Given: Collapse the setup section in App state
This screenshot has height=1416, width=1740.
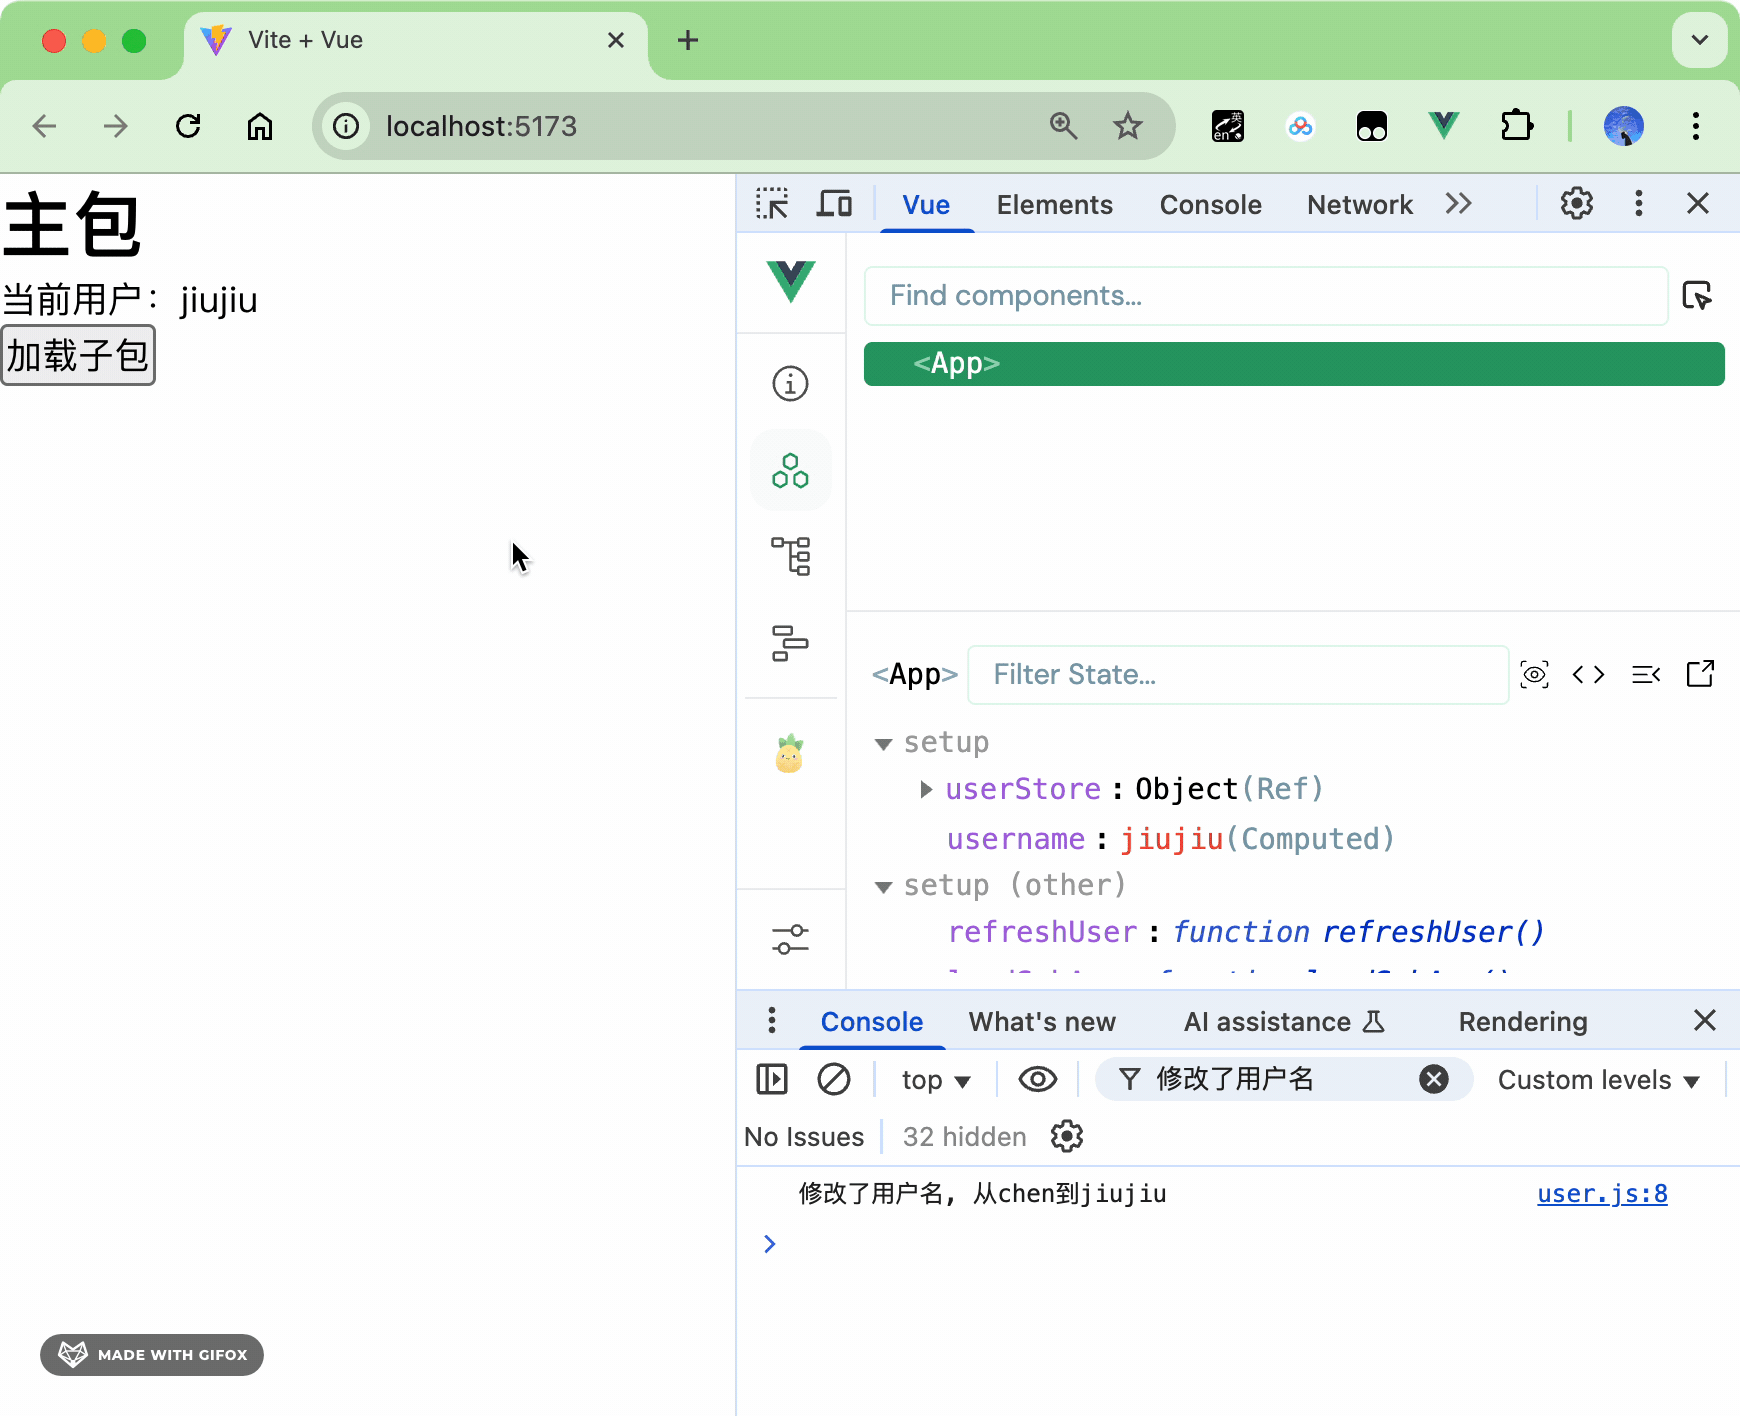Looking at the screenshot, I should (x=884, y=742).
